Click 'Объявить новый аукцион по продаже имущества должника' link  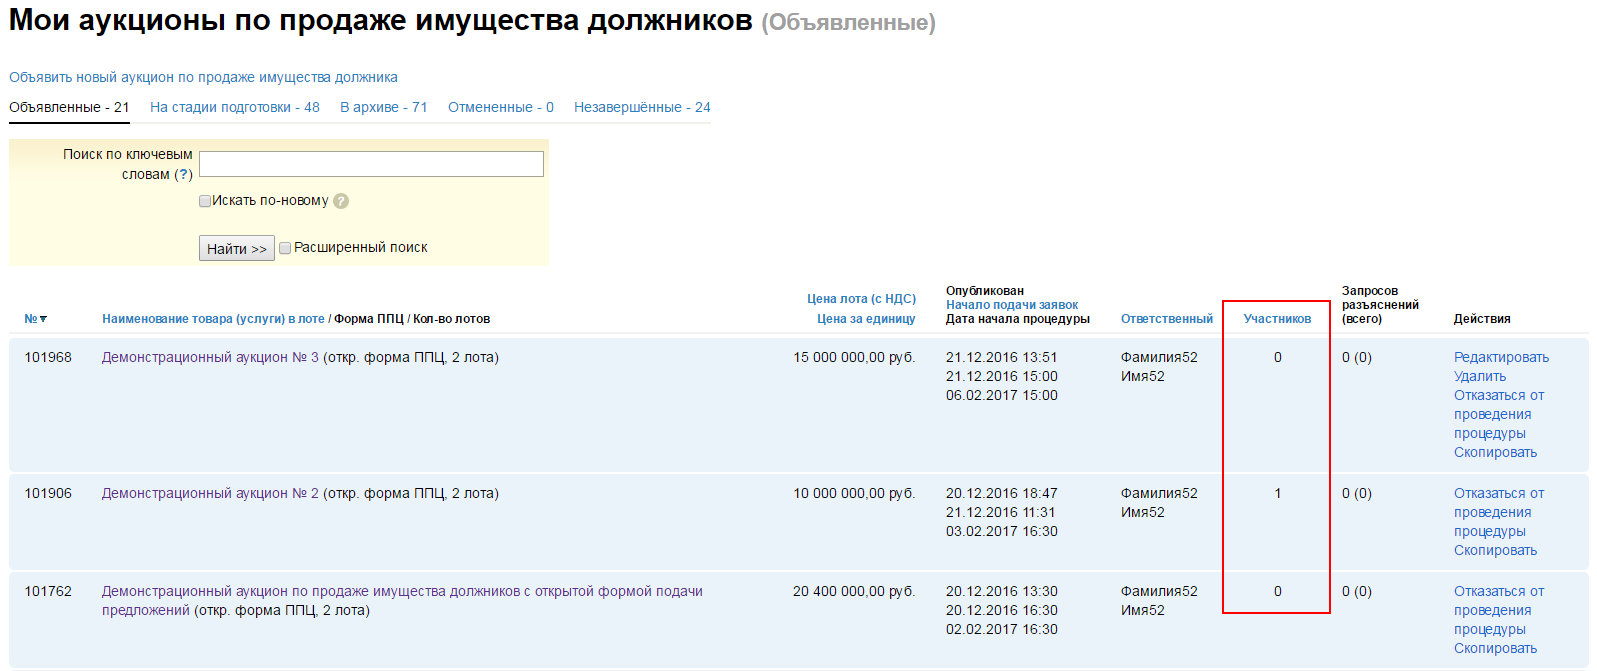[203, 77]
